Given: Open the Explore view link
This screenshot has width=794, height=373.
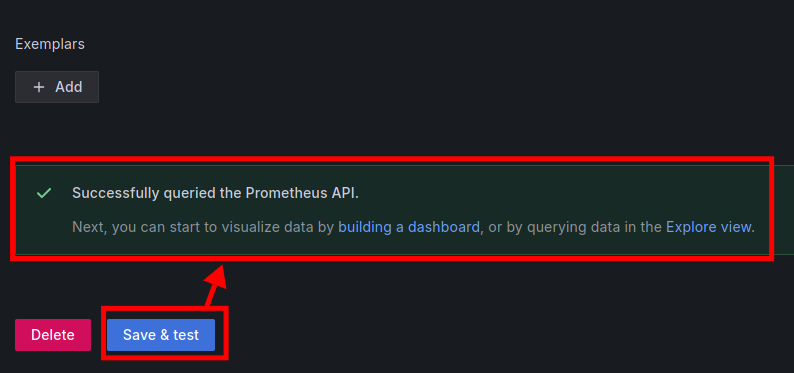Looking at the screenshot, I should (x=708, y=227).
